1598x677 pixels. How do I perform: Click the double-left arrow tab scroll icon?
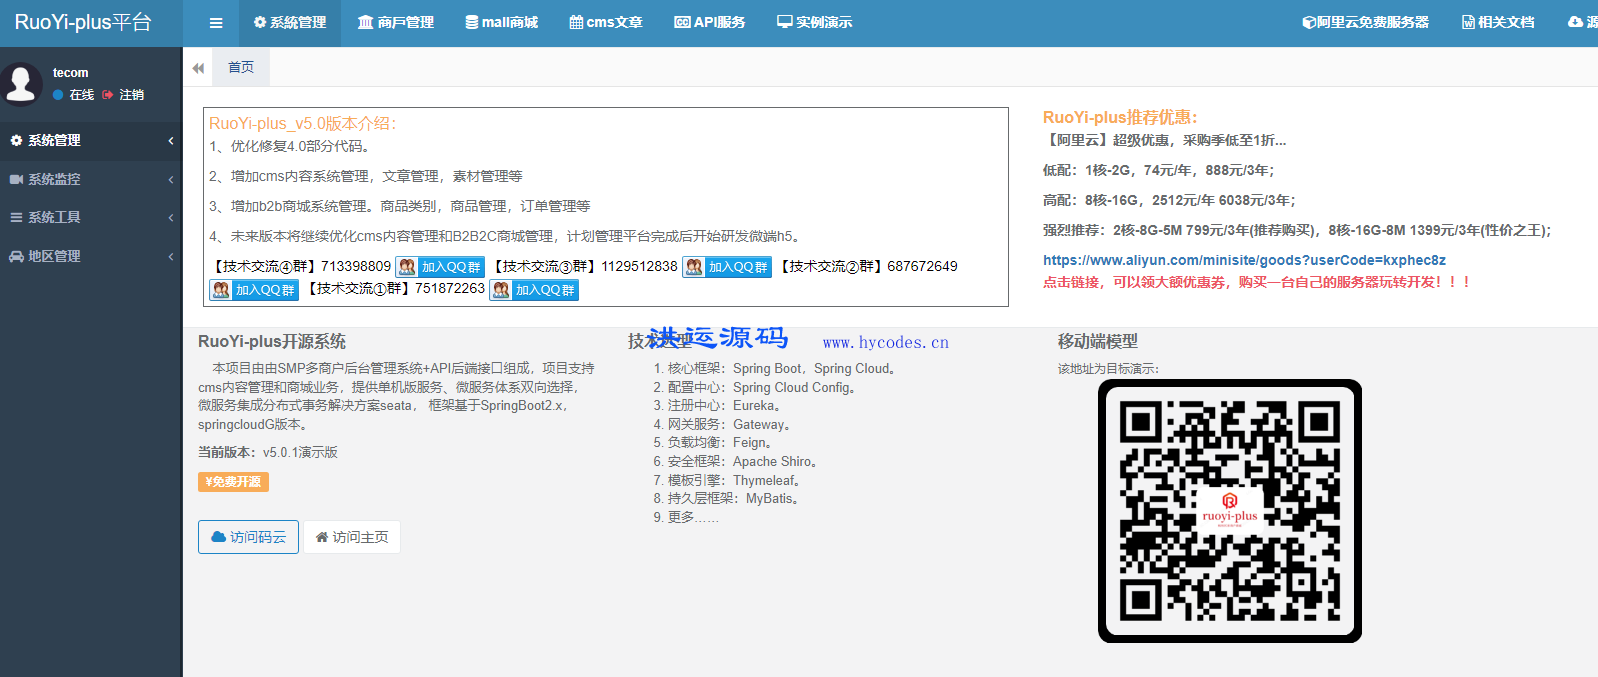pos(198,68)
